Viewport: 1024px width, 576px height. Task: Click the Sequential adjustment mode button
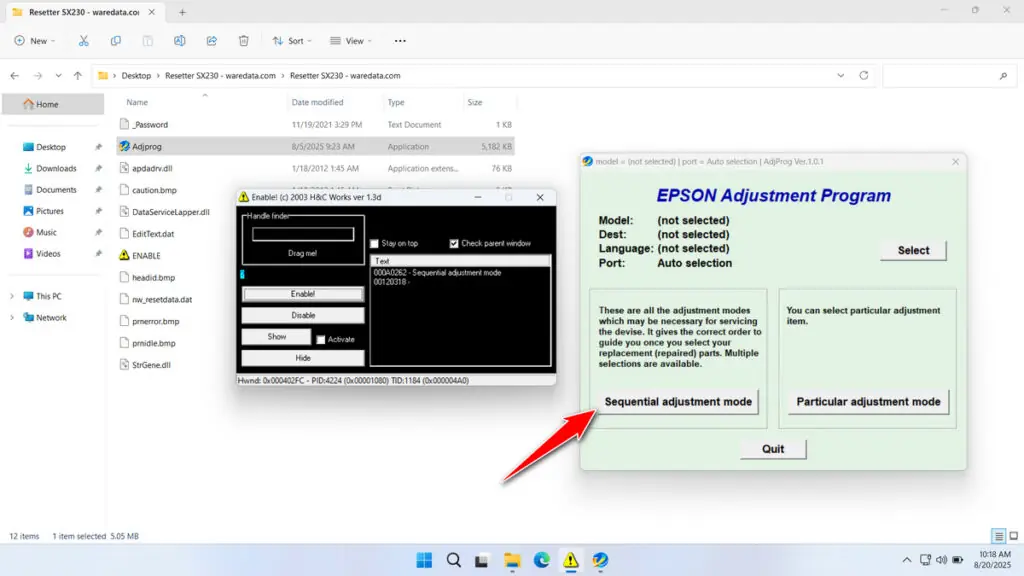[678, 402]
